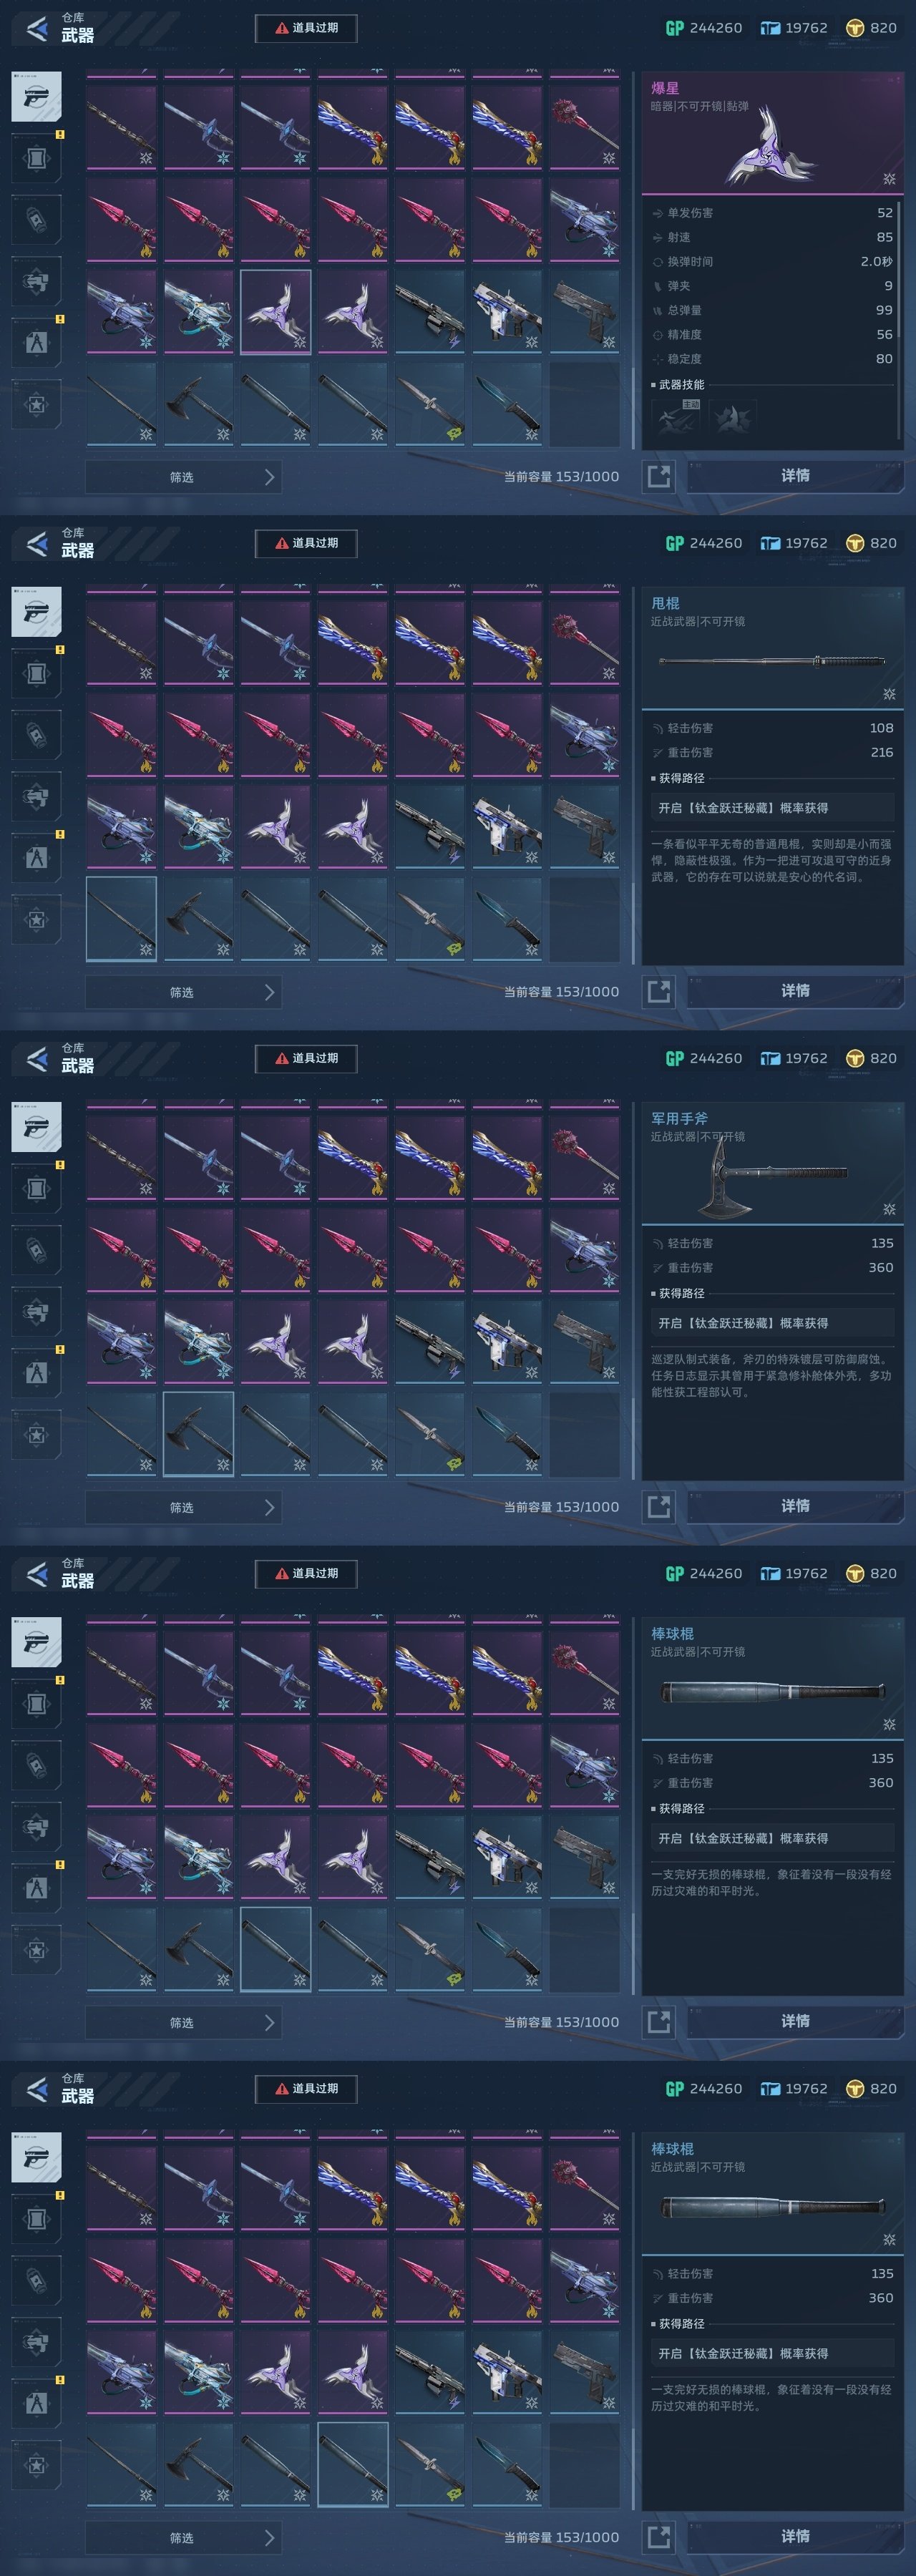The width and height of the screenshot is (916, 2576).
Task: Click GP currency icon on 爆星 screen header
Action: coord(675,28)
